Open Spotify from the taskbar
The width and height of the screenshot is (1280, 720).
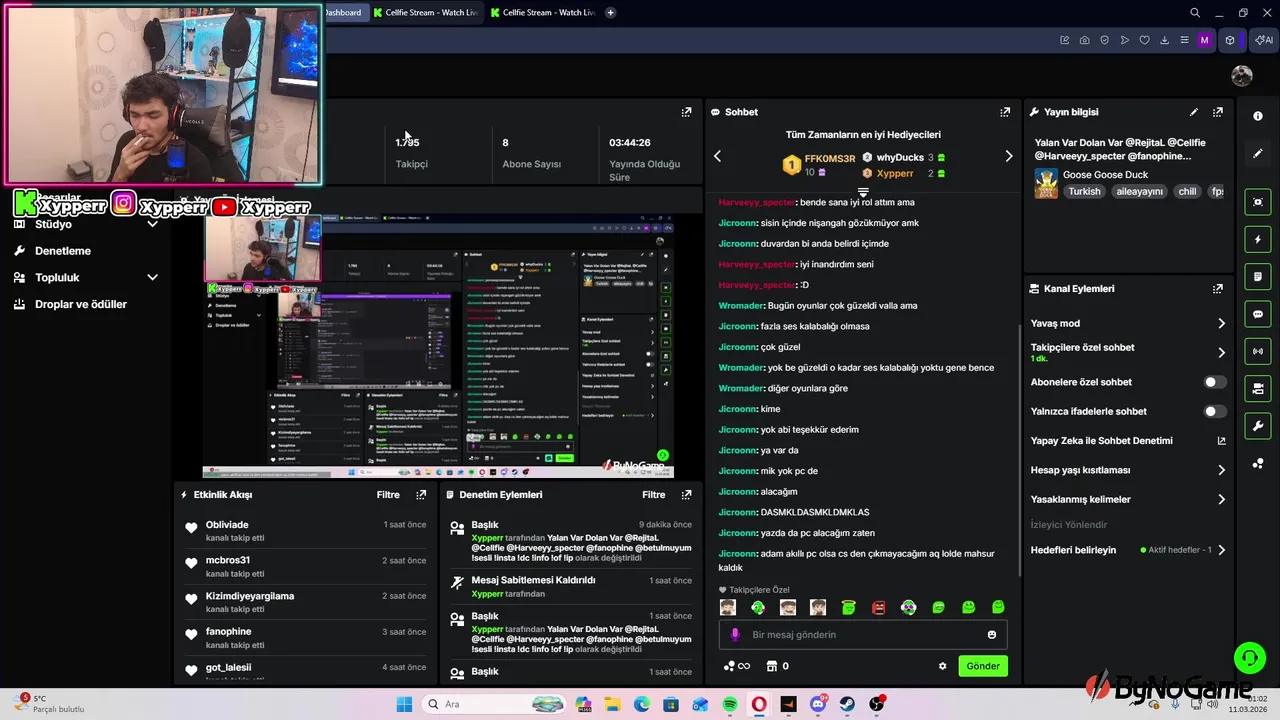point(729,704)
